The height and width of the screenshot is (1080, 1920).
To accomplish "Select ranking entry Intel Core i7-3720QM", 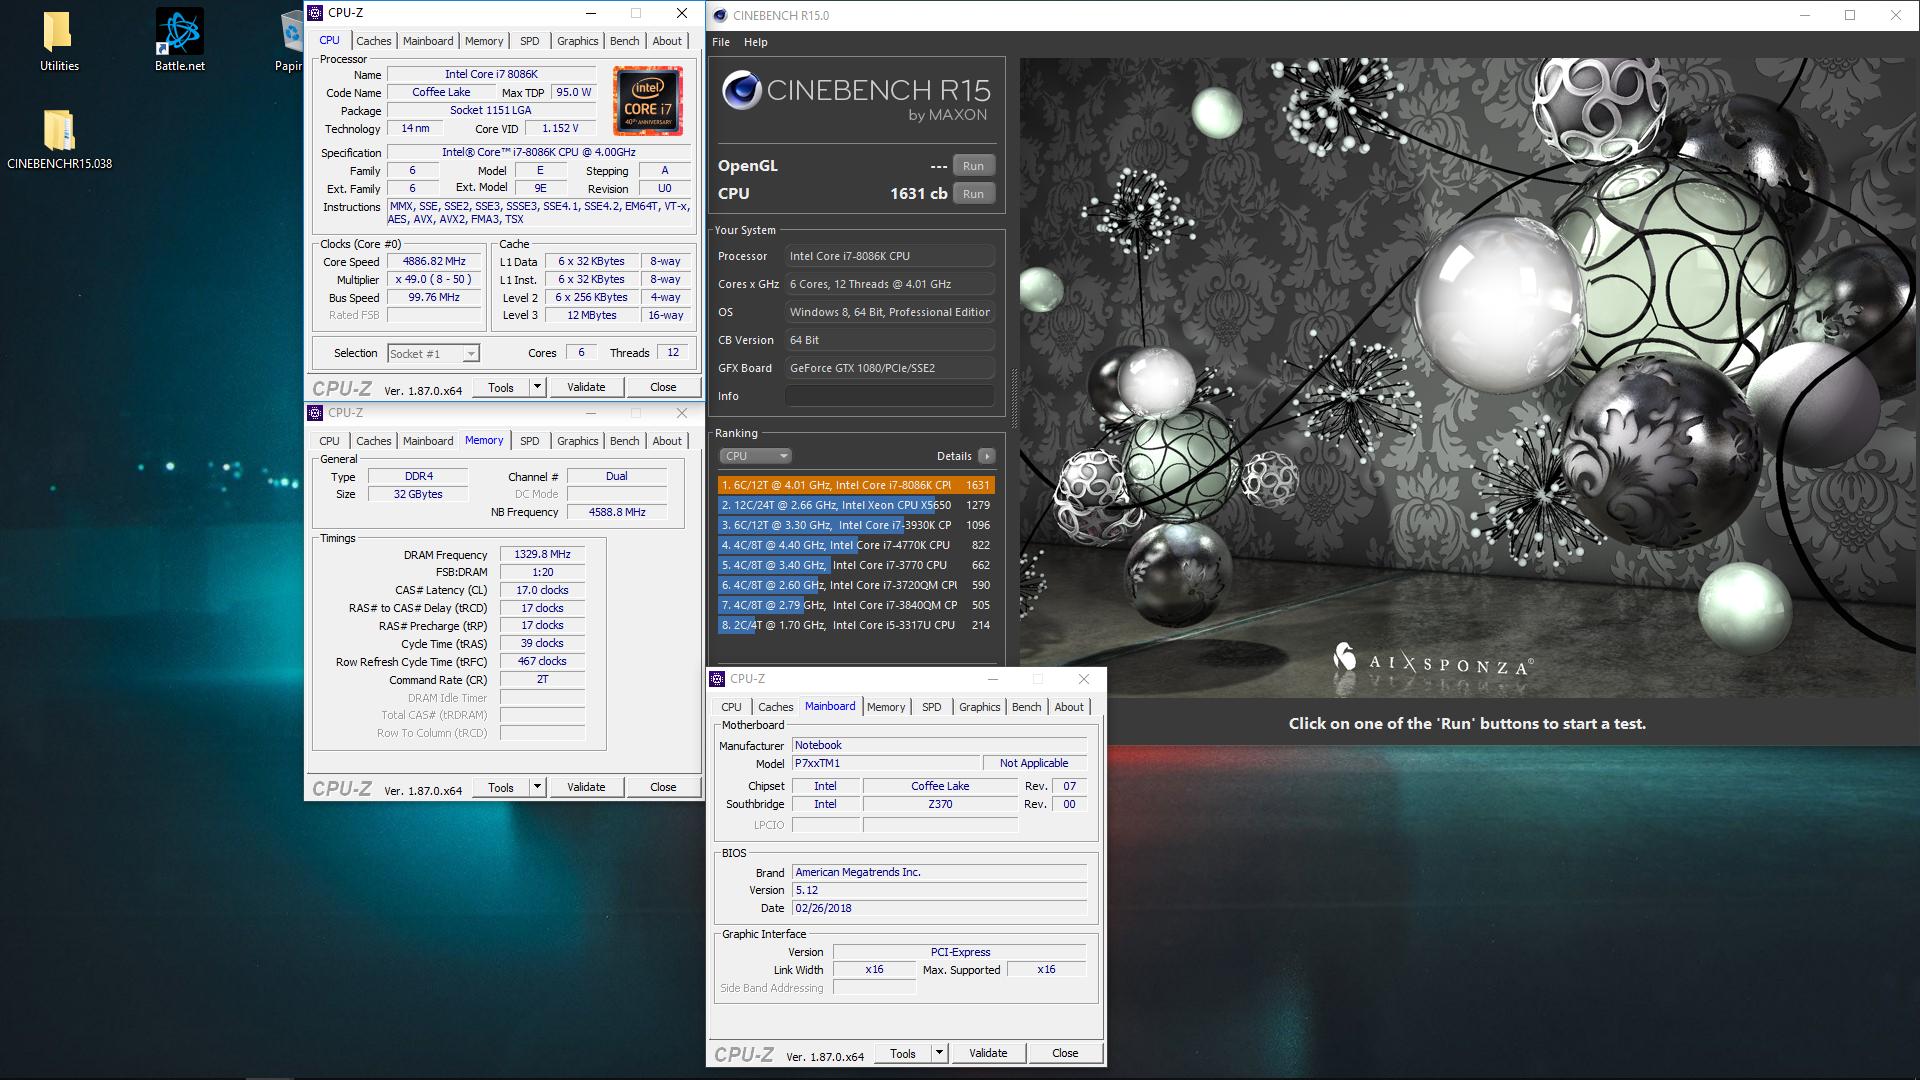I will [x=856, y=585].
